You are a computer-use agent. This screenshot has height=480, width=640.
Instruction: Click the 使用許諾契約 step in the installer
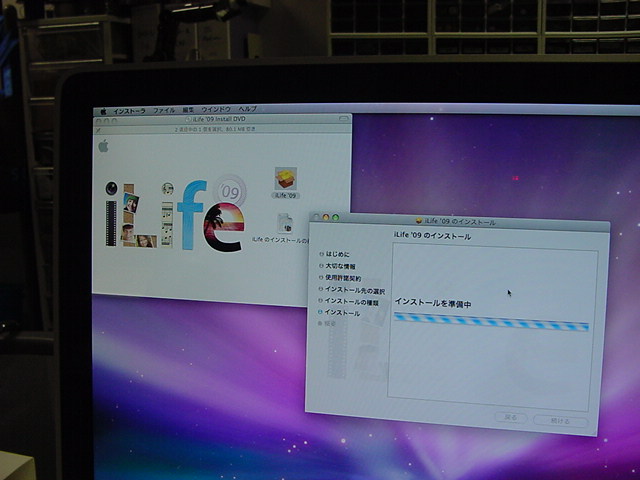pyautogui.click(x=340, y=278)
